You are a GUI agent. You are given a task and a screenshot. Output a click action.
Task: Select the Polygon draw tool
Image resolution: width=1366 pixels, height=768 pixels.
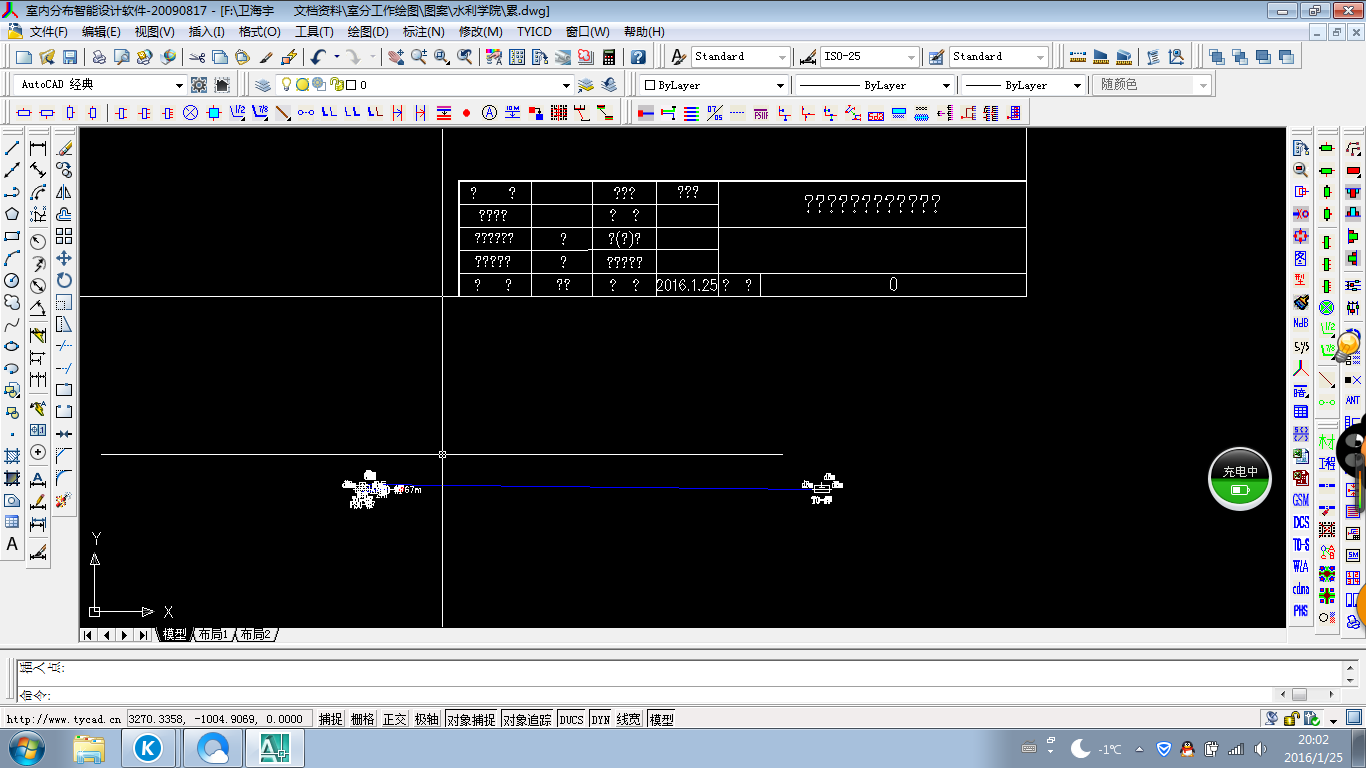(13, 214)
